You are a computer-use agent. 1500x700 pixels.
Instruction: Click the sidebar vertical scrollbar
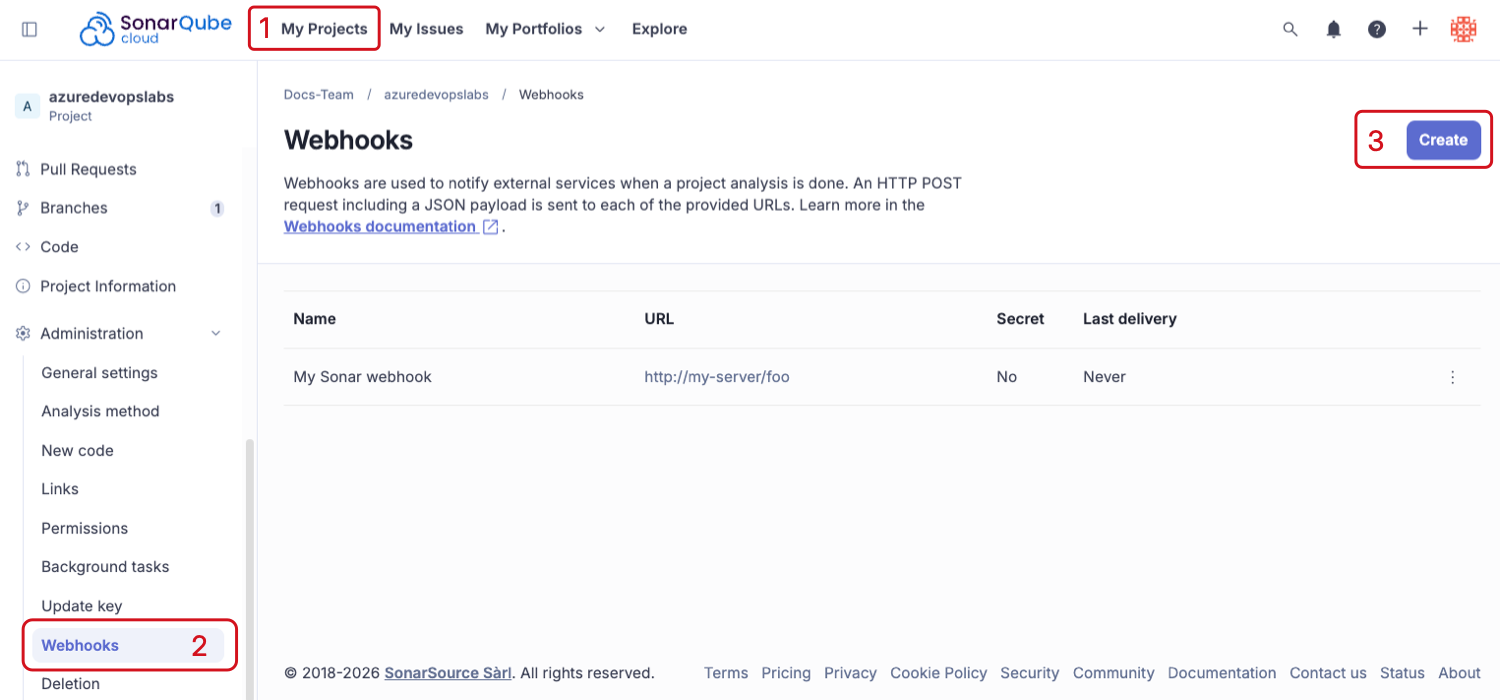pyautogui.click(x=250, y=560)
